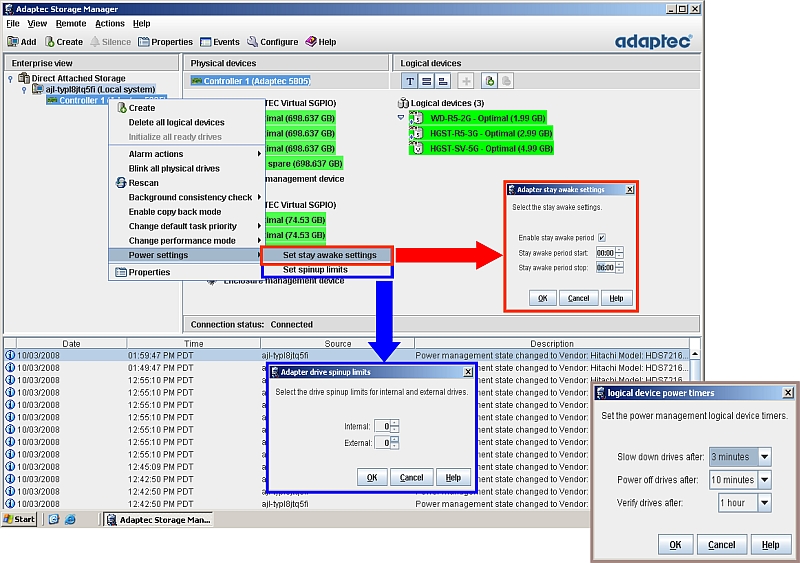The height and width of the screenshot is (563, 800).
Task: Select Delete all logical devices
Action: (x=177, y=123)
